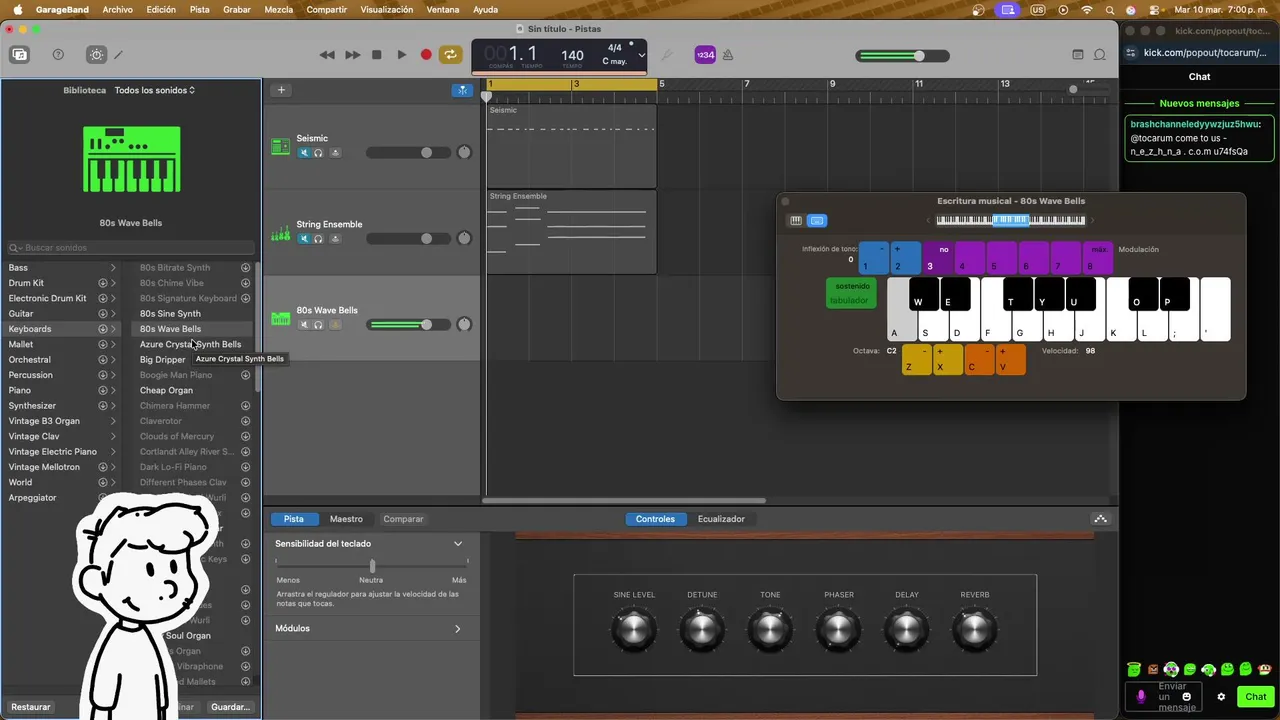Open the Loop Browser icon
The height and width of the screenshot is (720, 1280).
click(x=1100, y=55)
